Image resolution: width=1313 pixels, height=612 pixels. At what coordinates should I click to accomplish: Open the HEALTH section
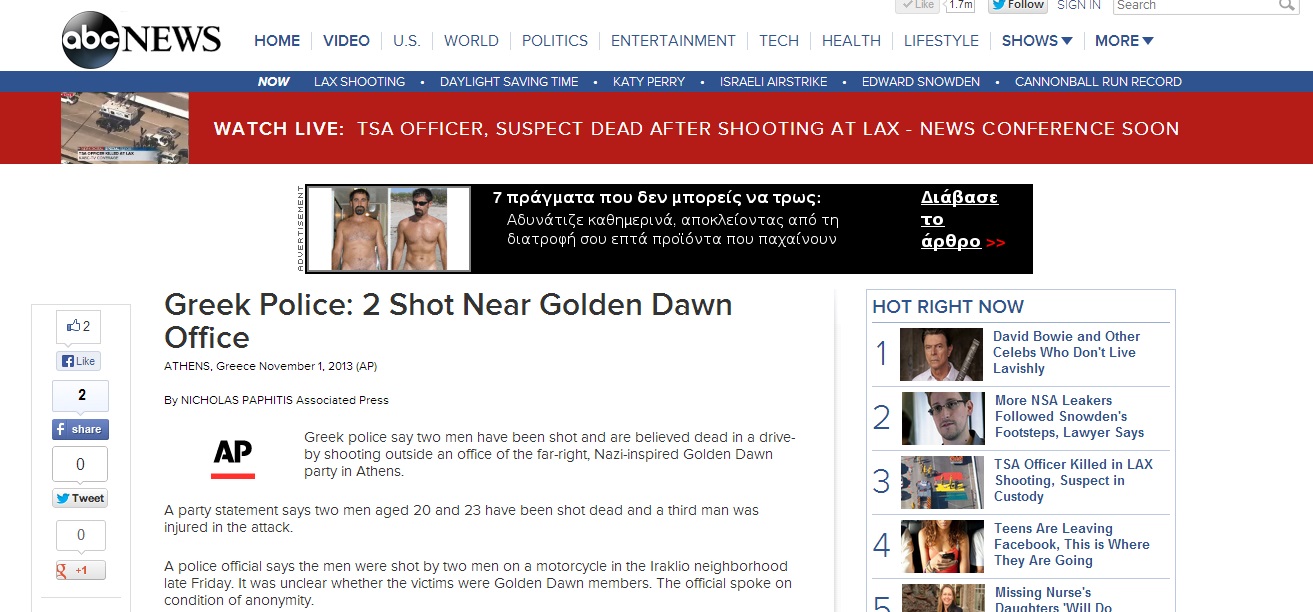pos(851,41)
